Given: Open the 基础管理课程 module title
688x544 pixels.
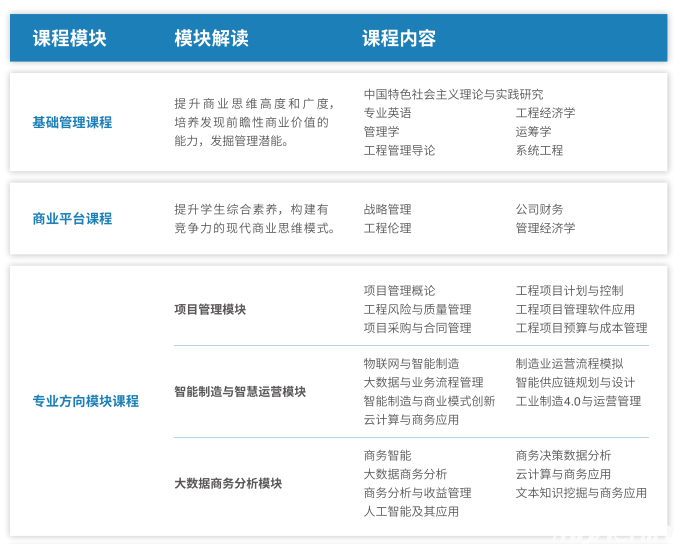Looking at the screenshot, I should point(72,122).
